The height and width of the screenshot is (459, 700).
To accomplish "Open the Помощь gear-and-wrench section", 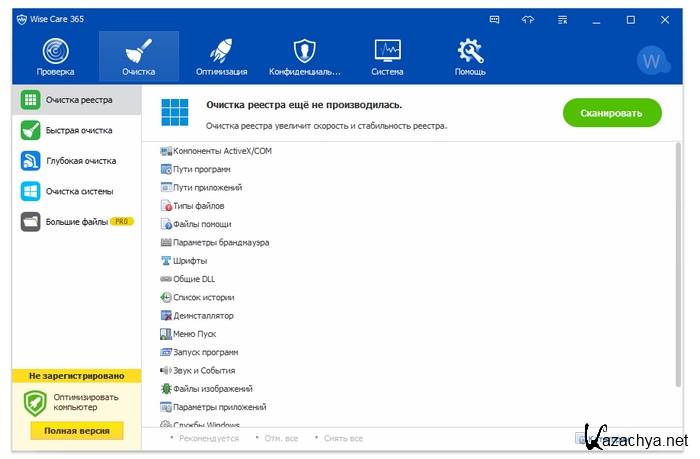I will 469,57.
